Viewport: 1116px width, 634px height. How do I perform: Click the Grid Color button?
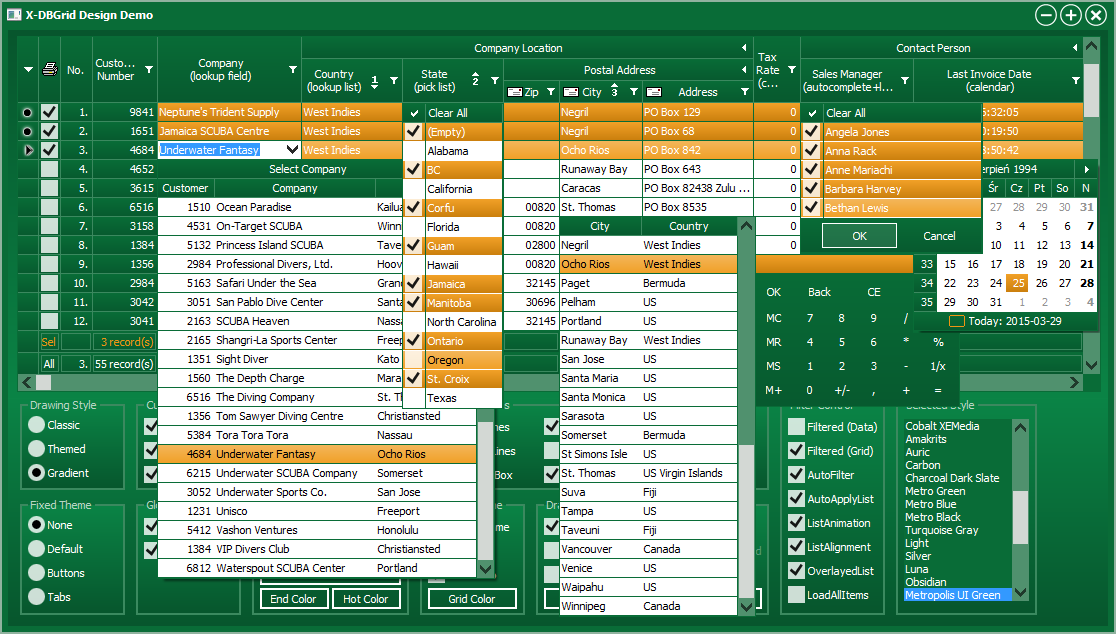pos(472,599)
